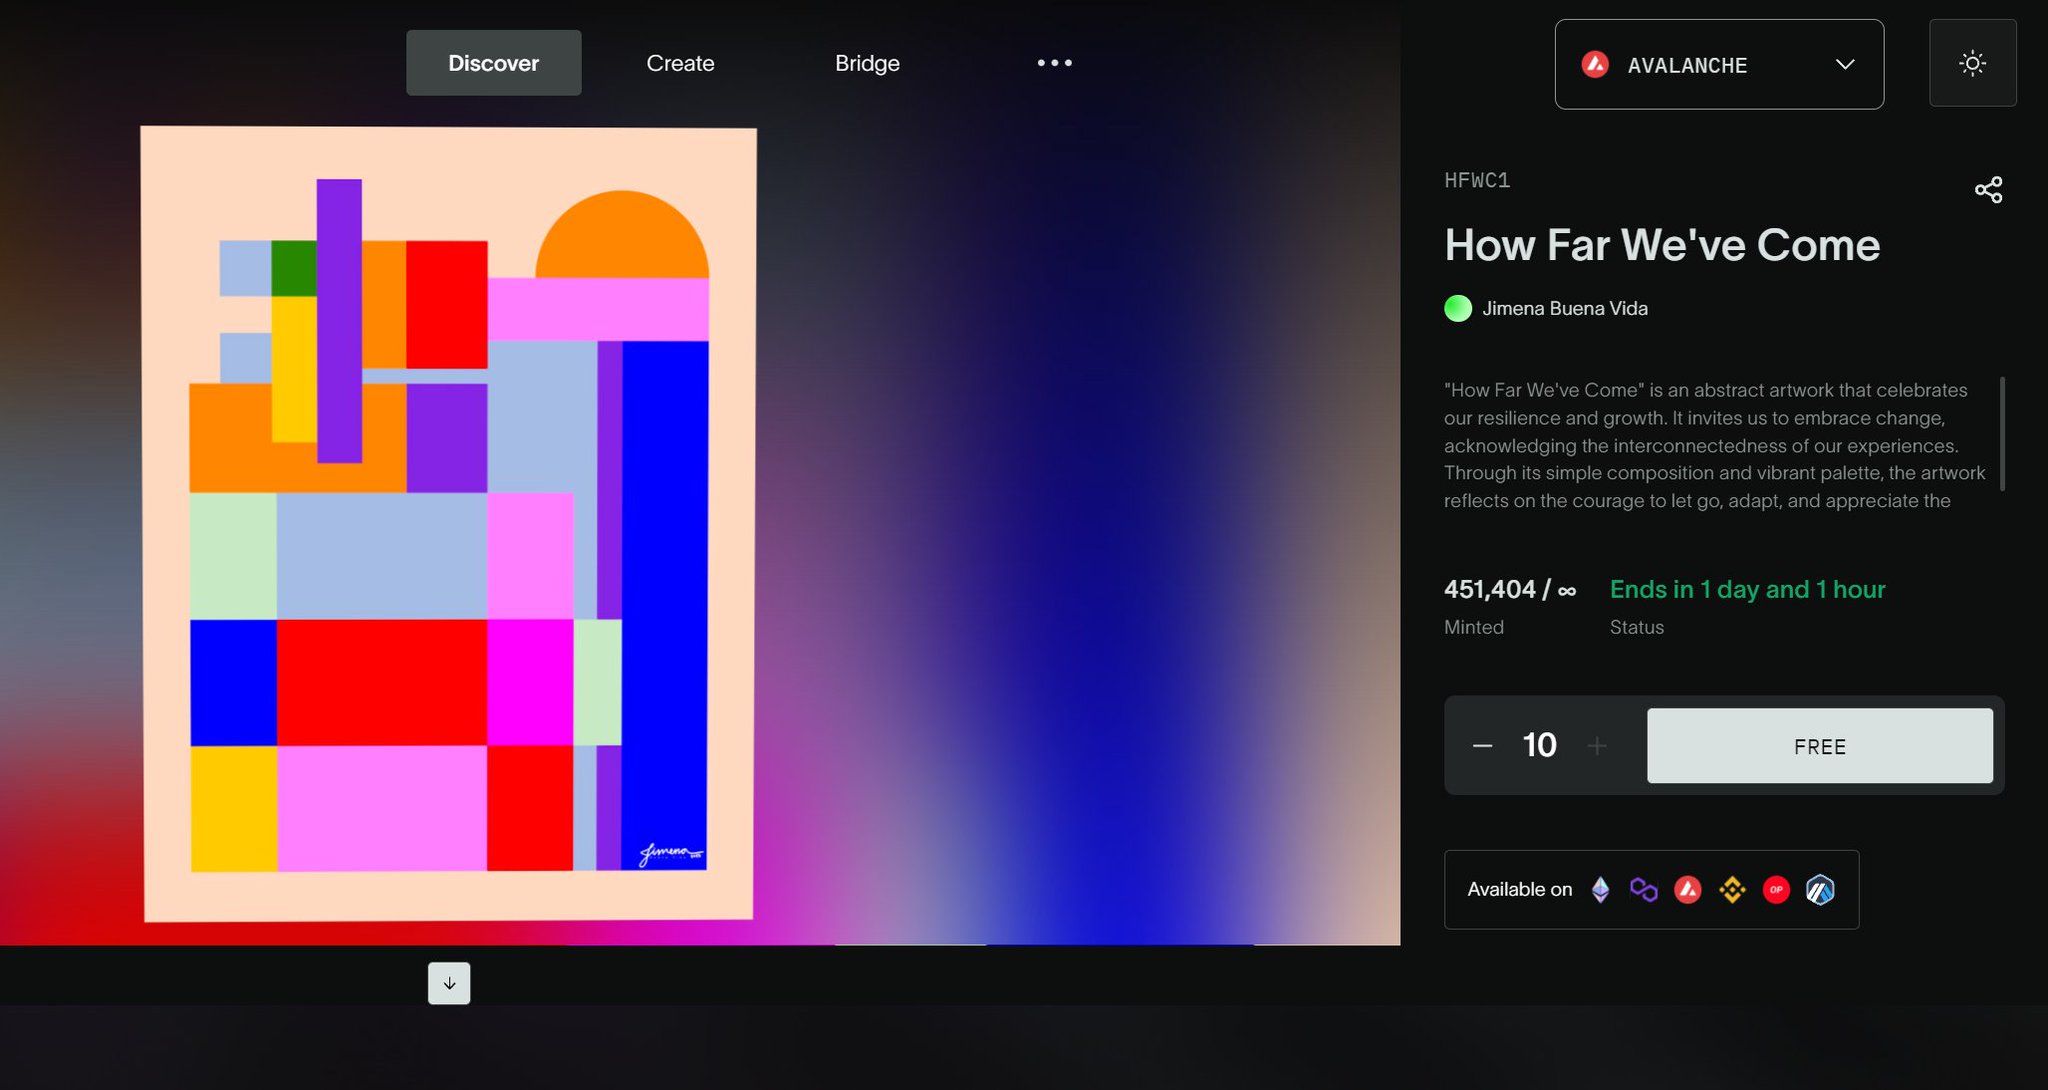Click the Avalanche icon under Available on
Screen dimensions: 2048x1090
1688,889
